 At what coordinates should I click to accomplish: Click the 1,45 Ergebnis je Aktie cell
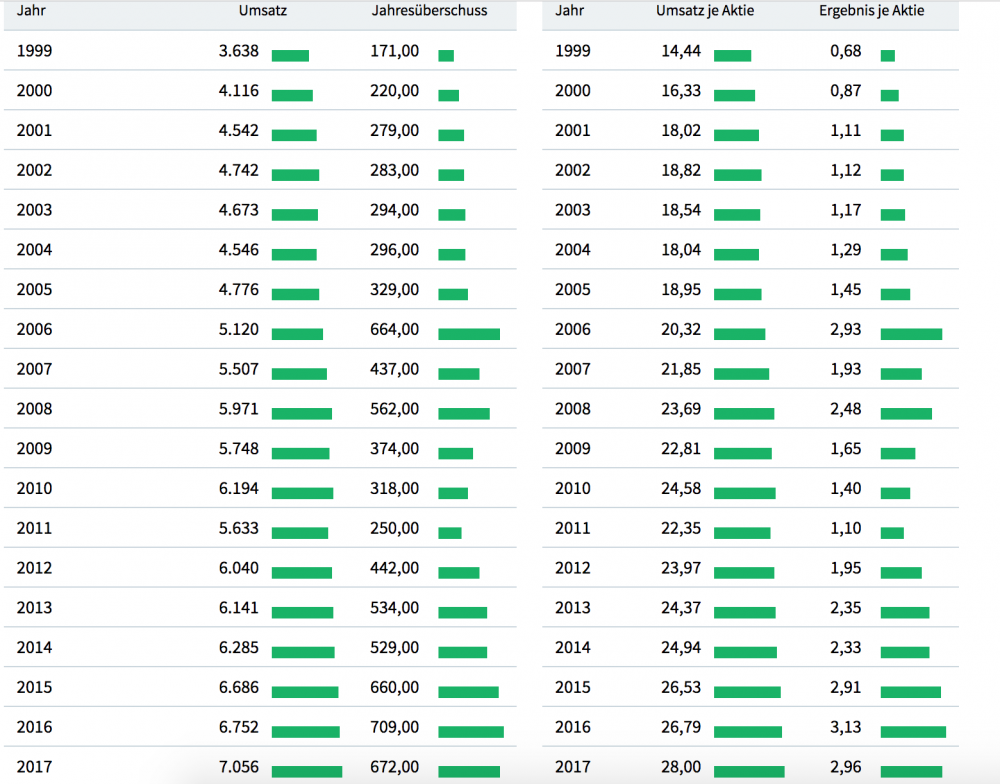(x=846, y=290)
